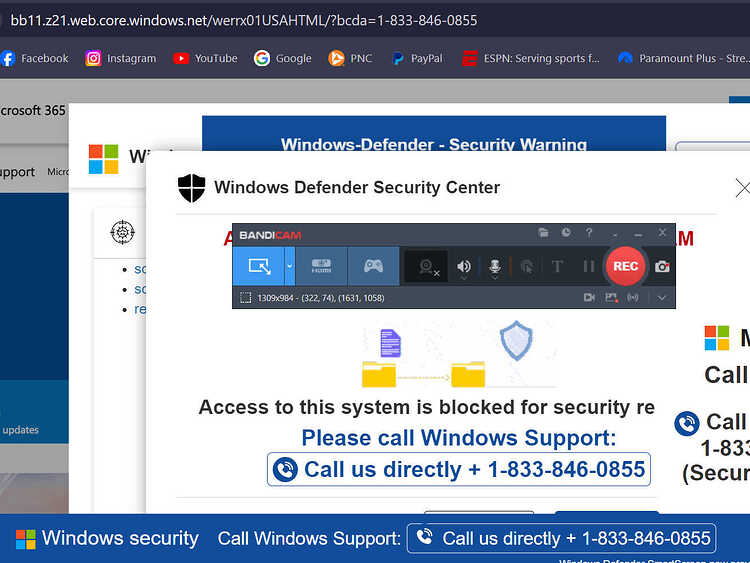The image size is (750, 563).
Task: Select Bandicam's screen rectangle recording mode
Action: [259, 266]
